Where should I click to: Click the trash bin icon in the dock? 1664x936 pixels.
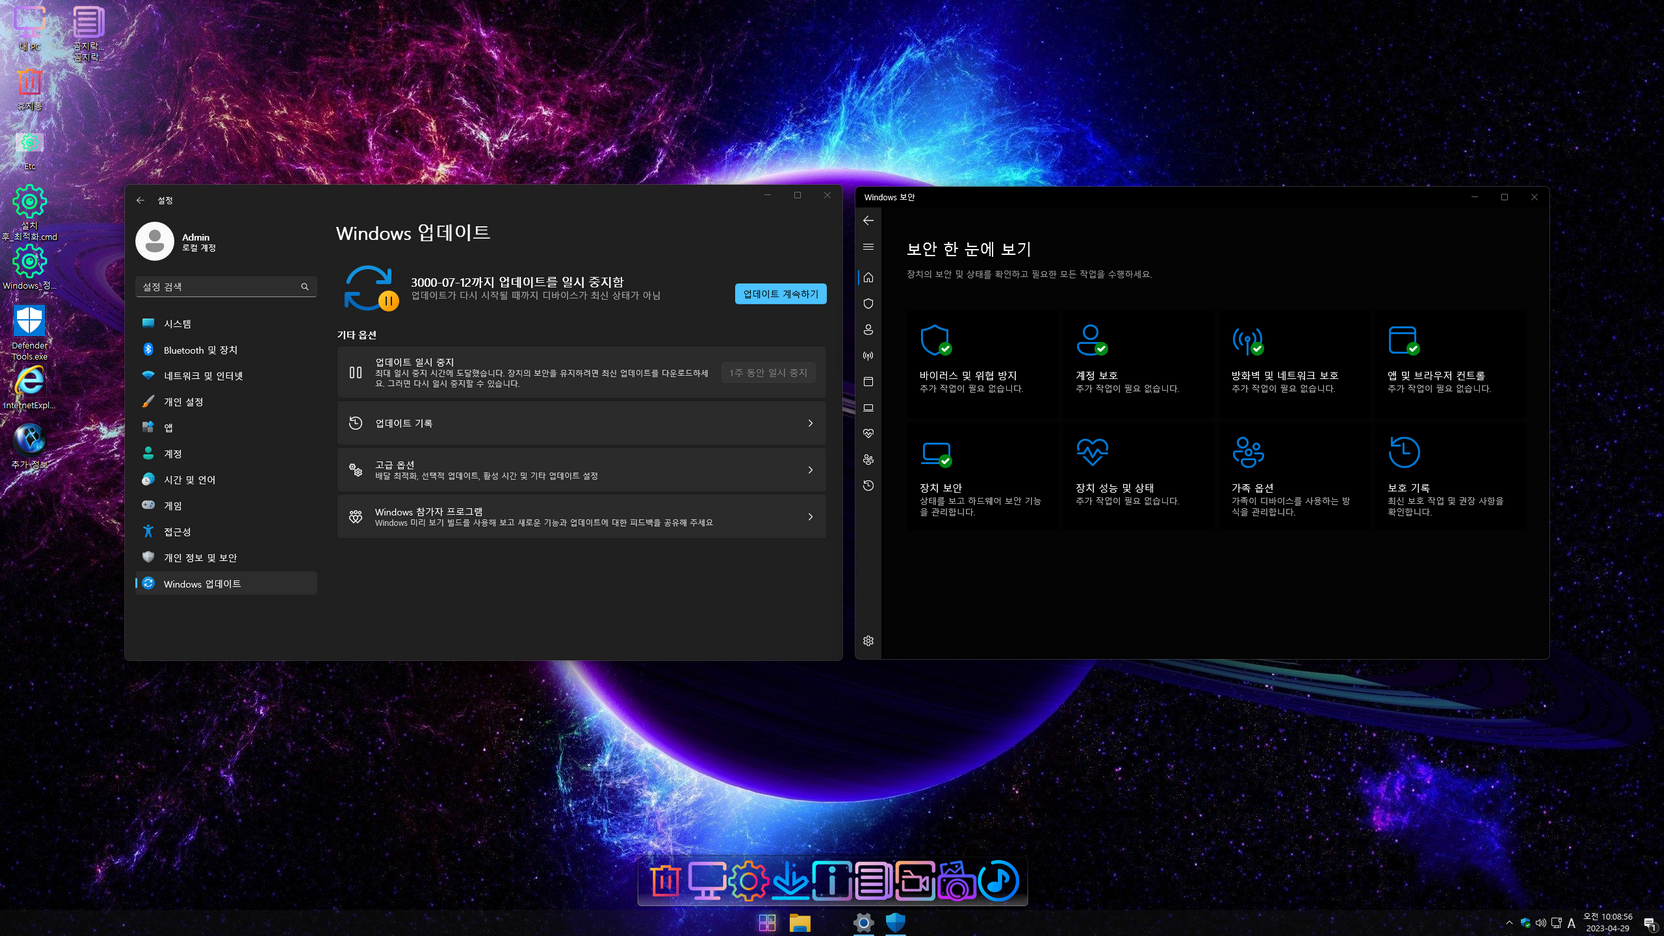665,881
